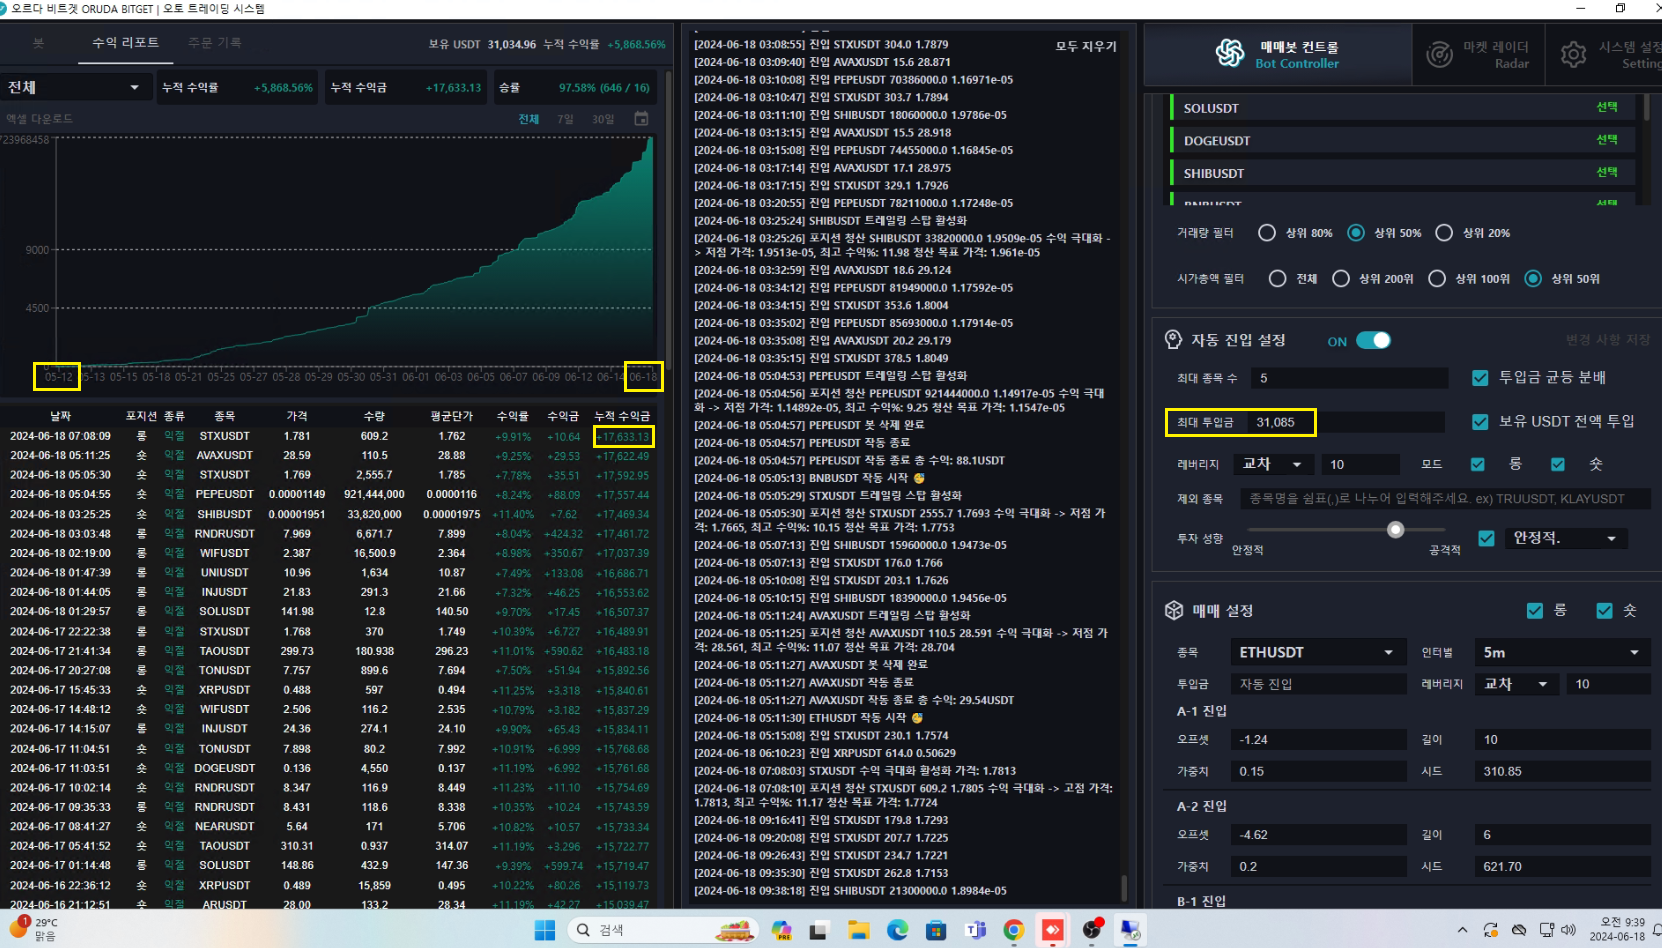Open Task View in the taskbar
1662x948 pixels.
(819, 930)
